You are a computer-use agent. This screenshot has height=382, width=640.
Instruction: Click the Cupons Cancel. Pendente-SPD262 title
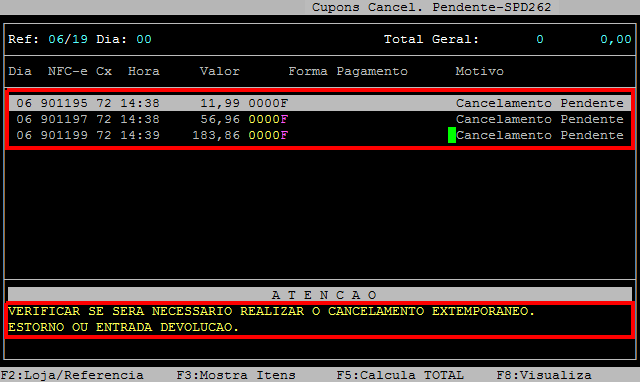click(431, 7)
